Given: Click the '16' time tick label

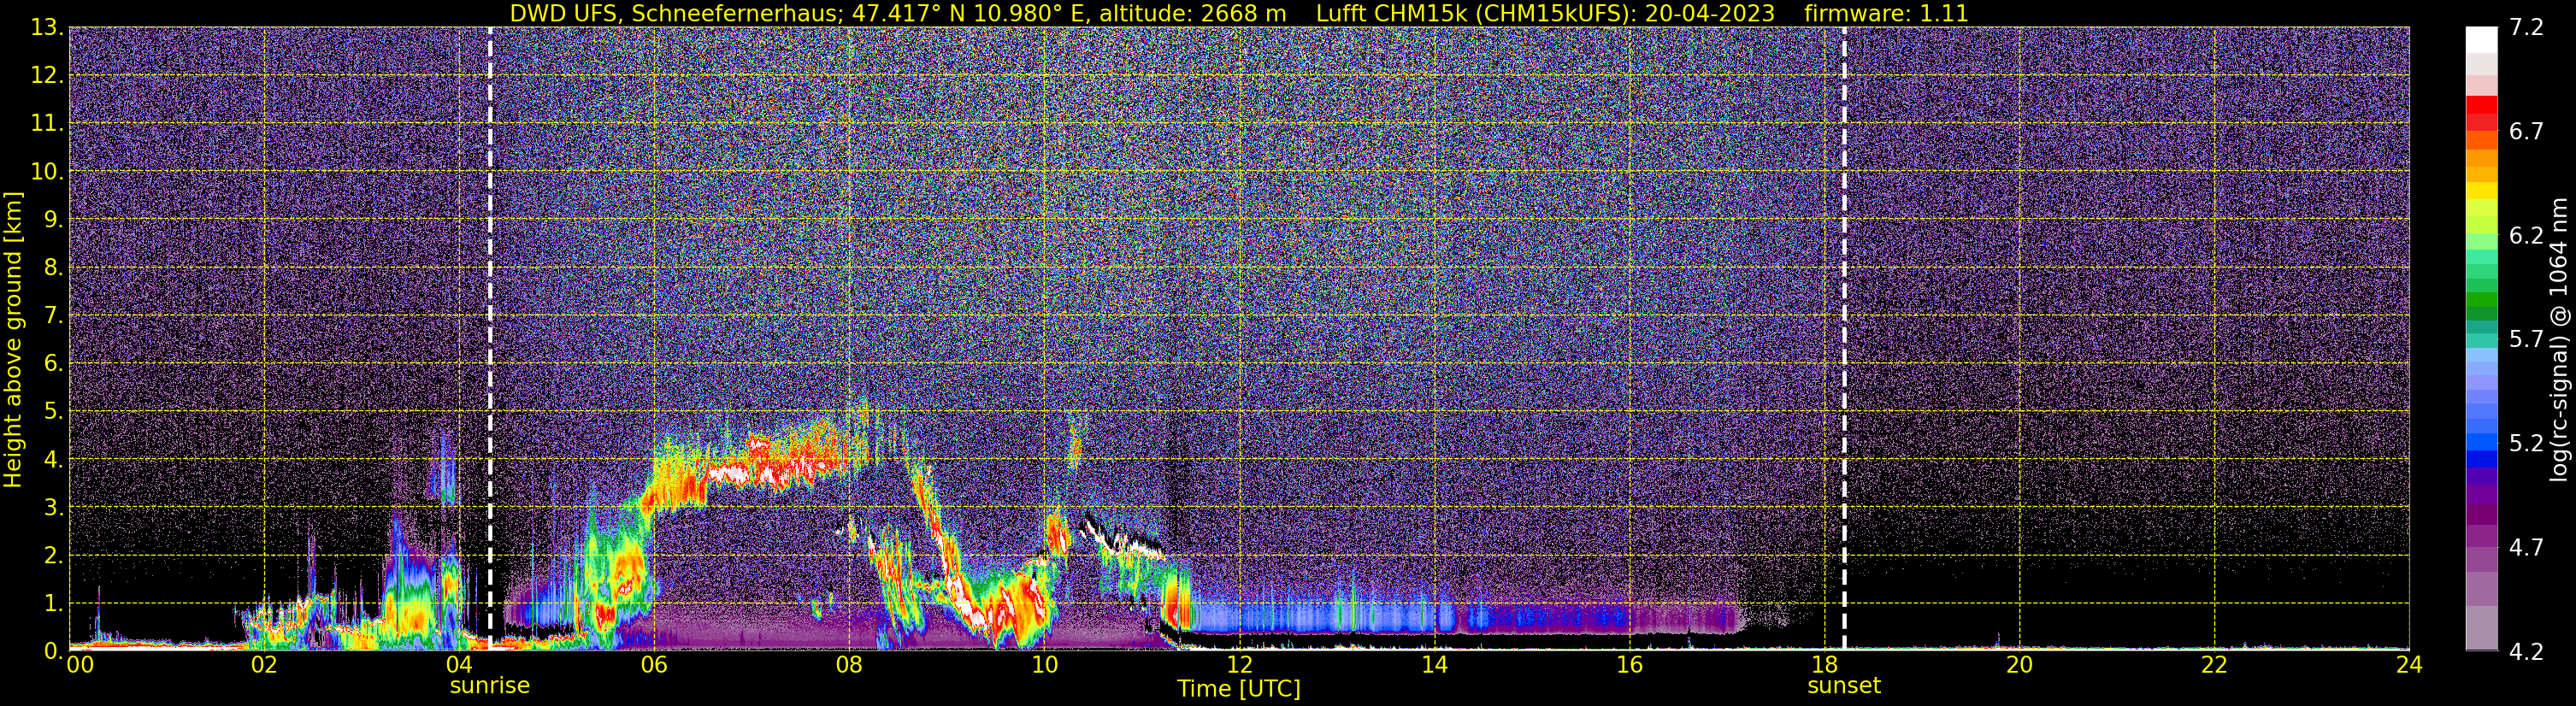Looking at the screenshot, I should 1629,665.
